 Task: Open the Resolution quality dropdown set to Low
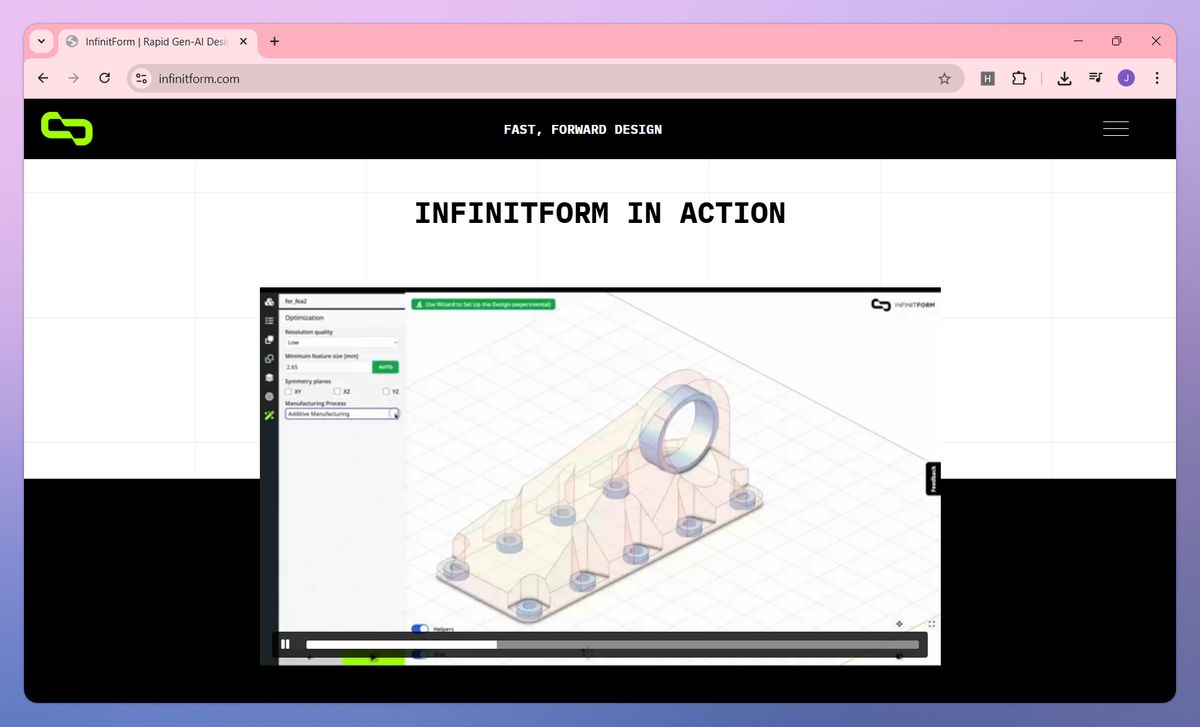342,342
